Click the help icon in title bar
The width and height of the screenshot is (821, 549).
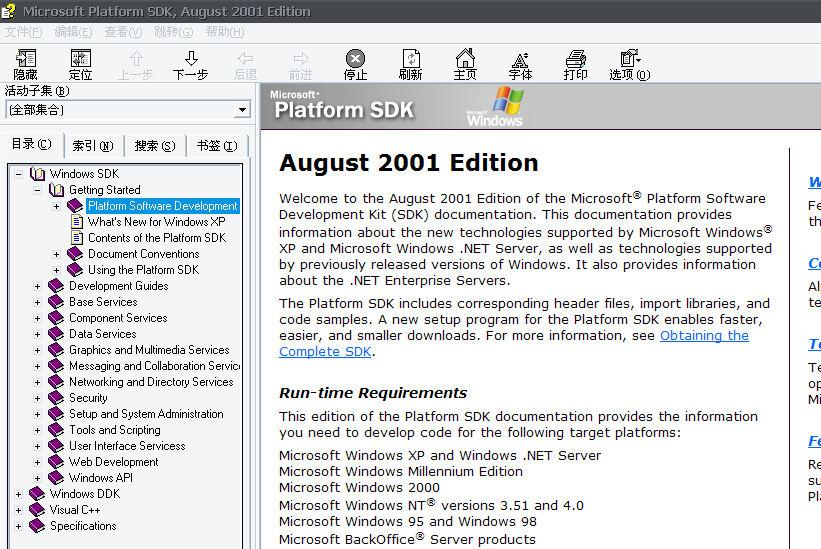[x=8, y=11]
